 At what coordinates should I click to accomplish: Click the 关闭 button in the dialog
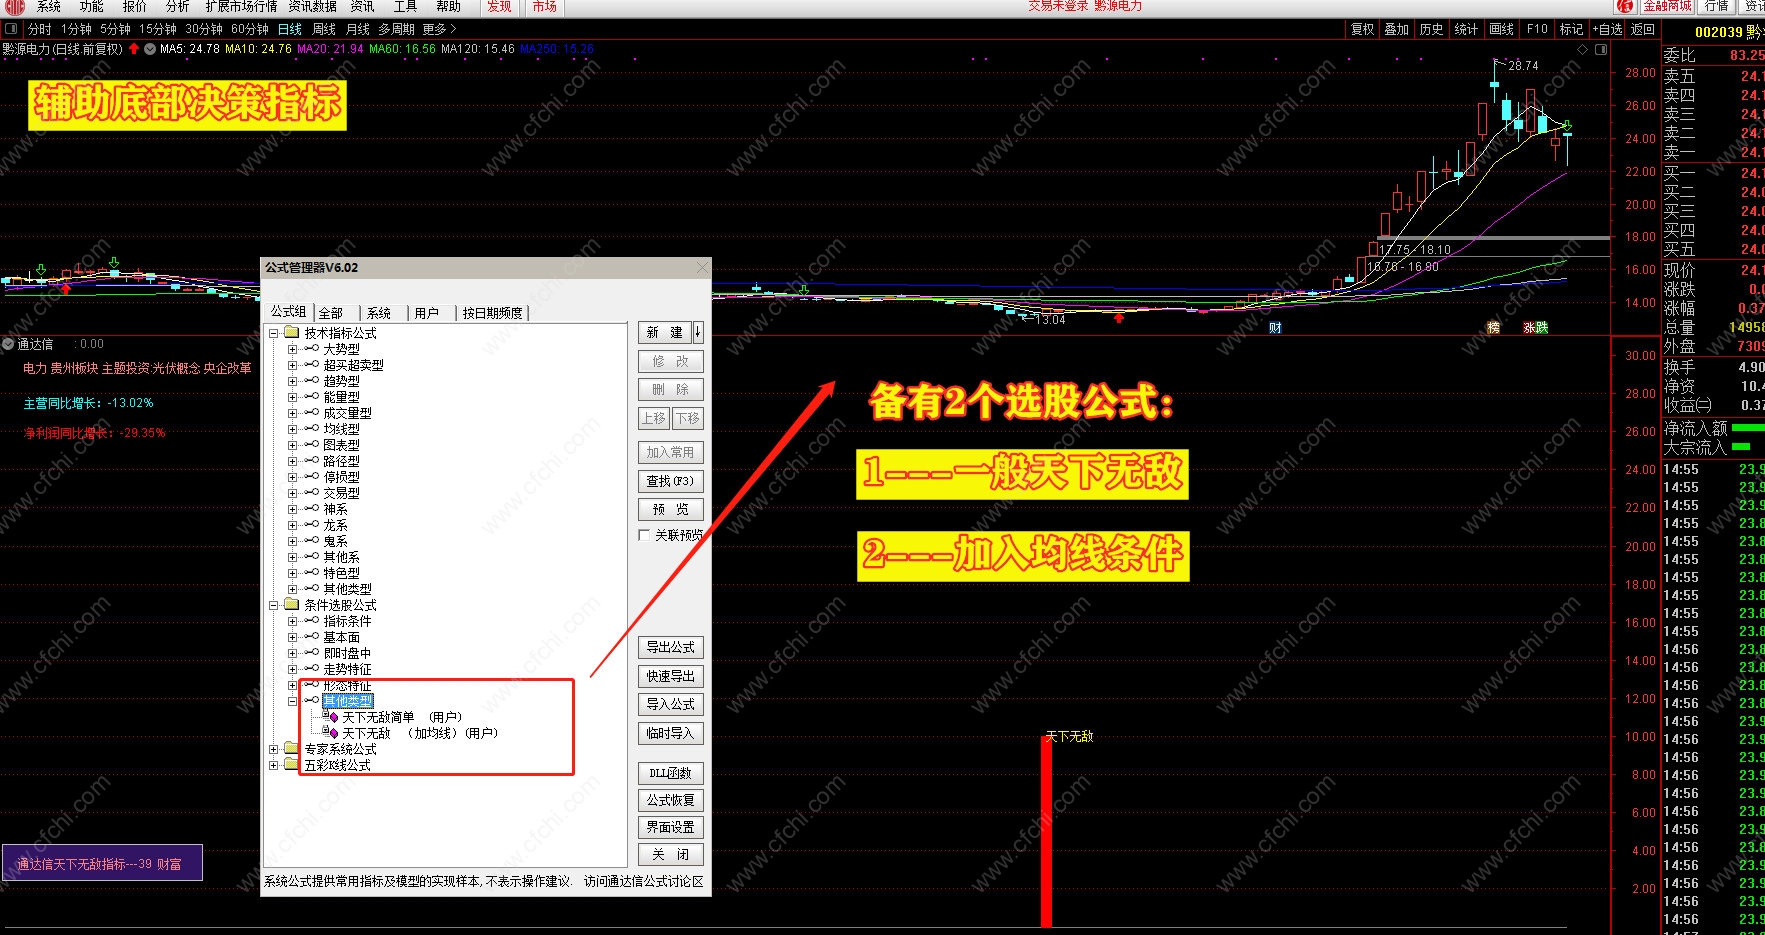(x=671, y=854)
